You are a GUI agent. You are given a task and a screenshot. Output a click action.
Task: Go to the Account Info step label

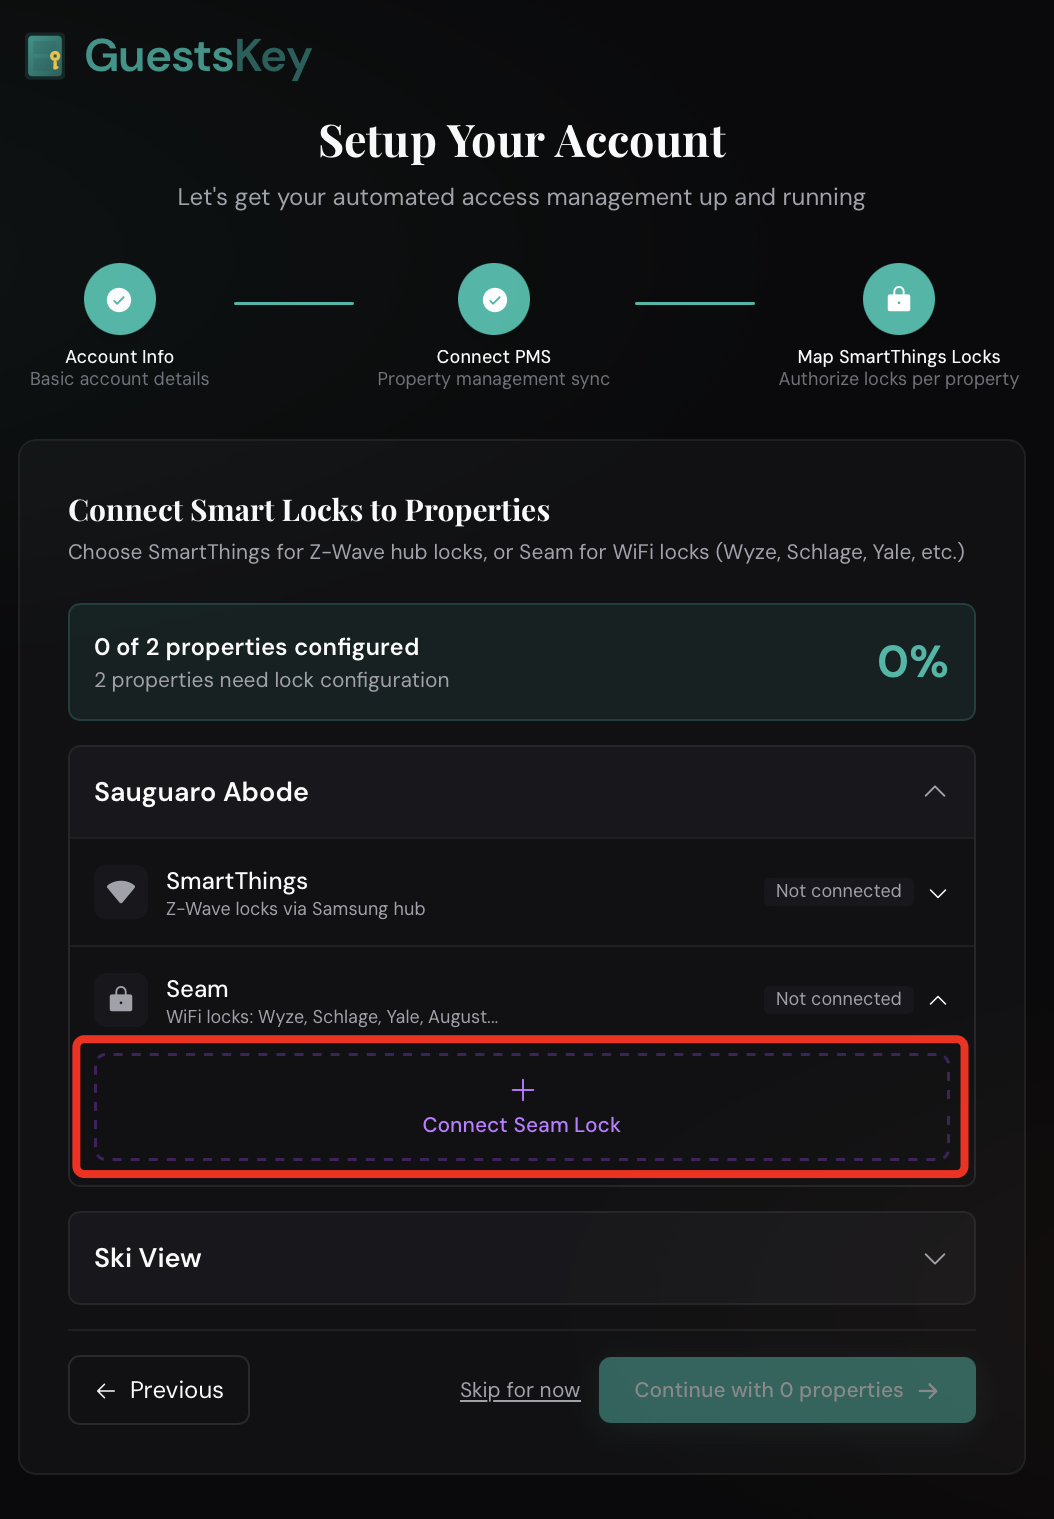120,357
